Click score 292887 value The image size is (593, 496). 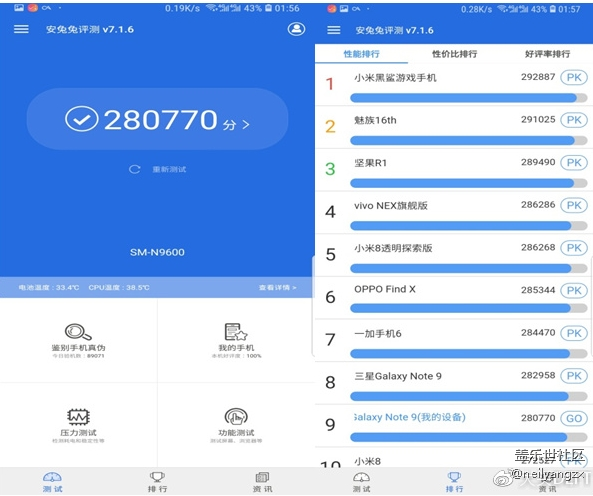coord(538,77)
